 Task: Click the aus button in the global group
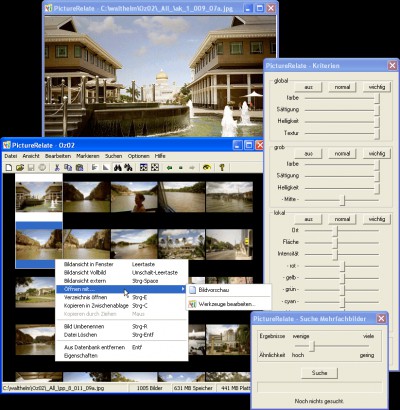click(309, 87)
